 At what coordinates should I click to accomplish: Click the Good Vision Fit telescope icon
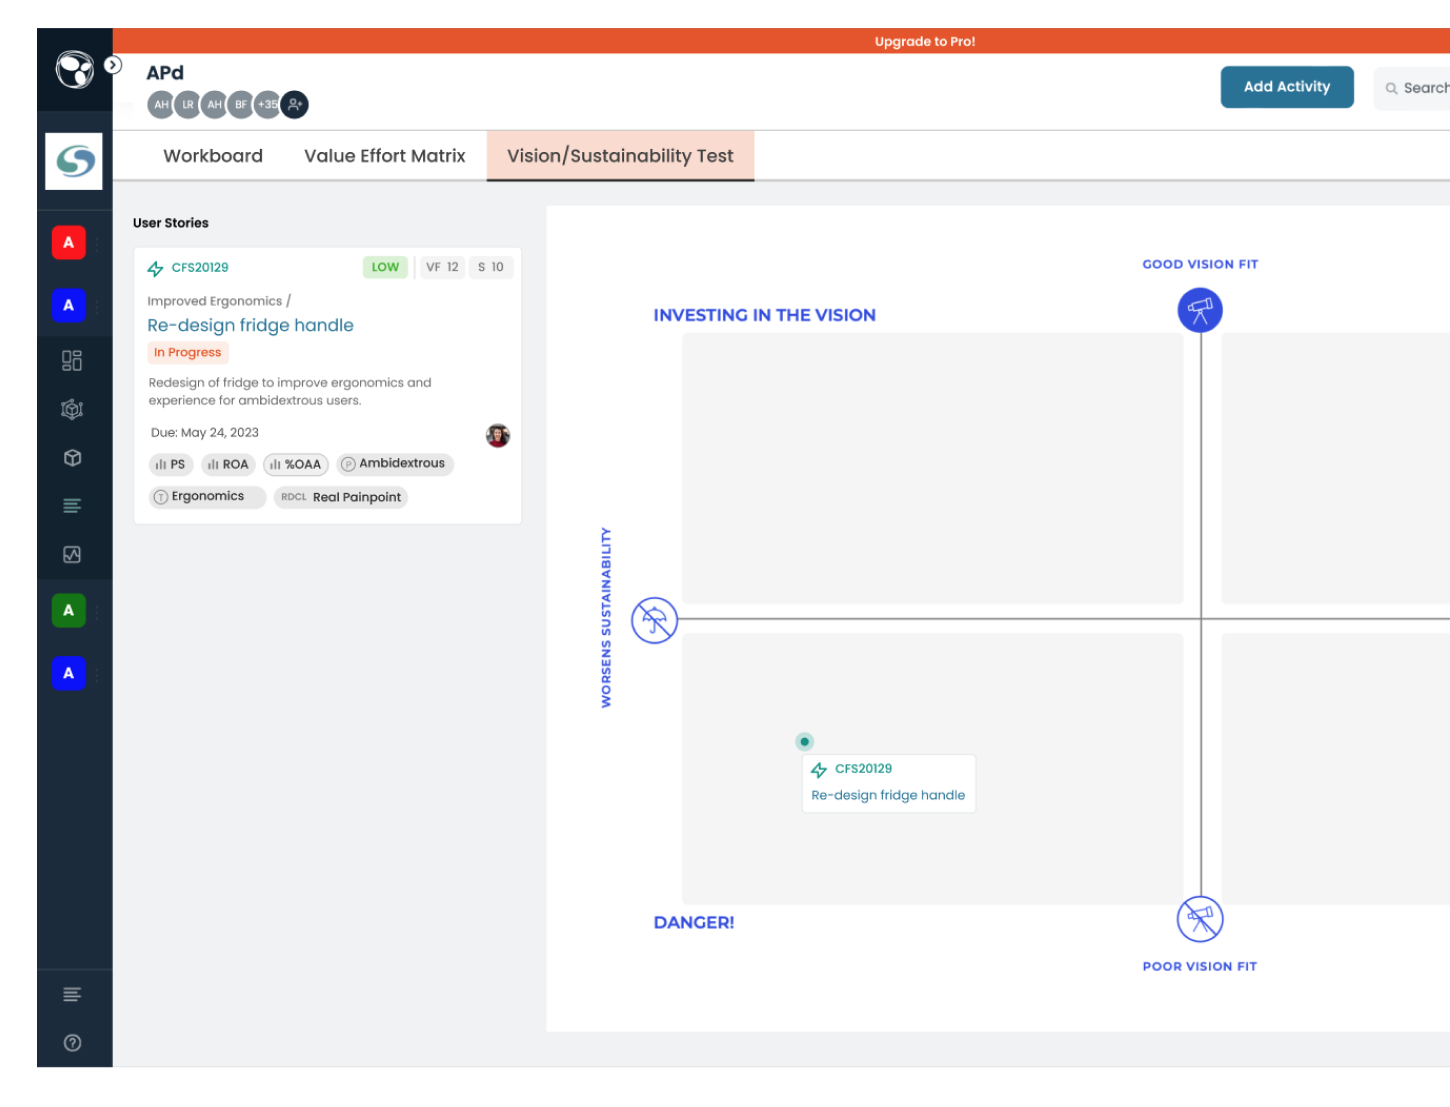tap(1200, 310)
